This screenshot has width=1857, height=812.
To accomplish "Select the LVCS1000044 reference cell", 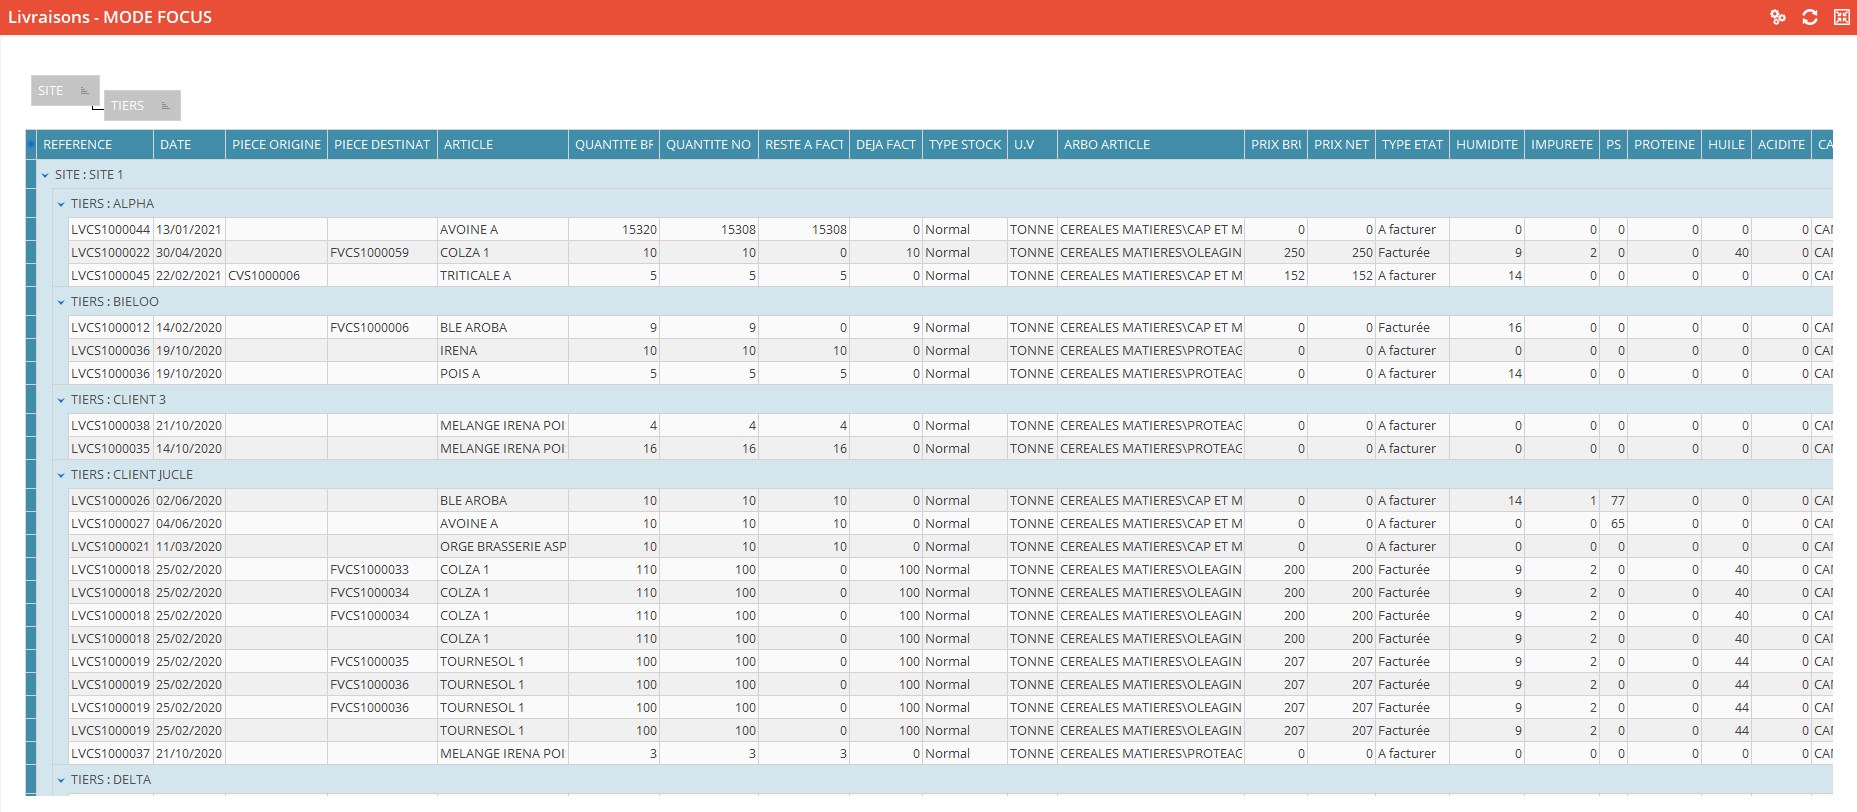I will 110,230.
